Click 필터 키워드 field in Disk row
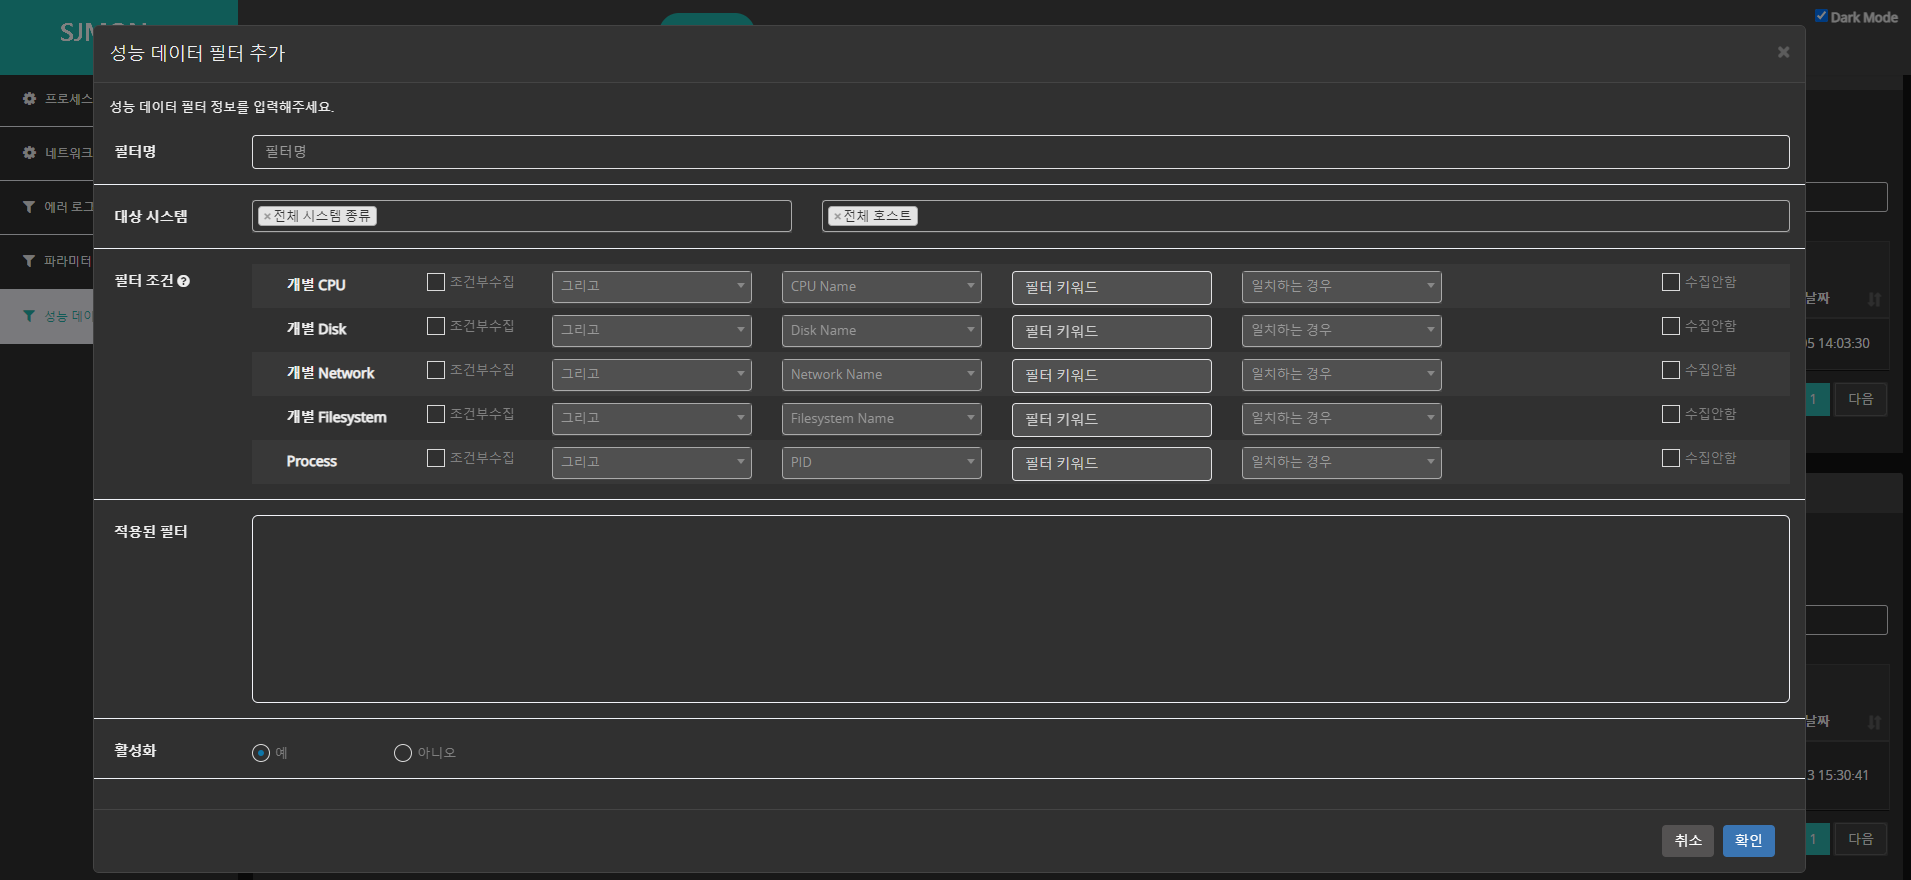1911x880 pixels. coord(1112,331)
